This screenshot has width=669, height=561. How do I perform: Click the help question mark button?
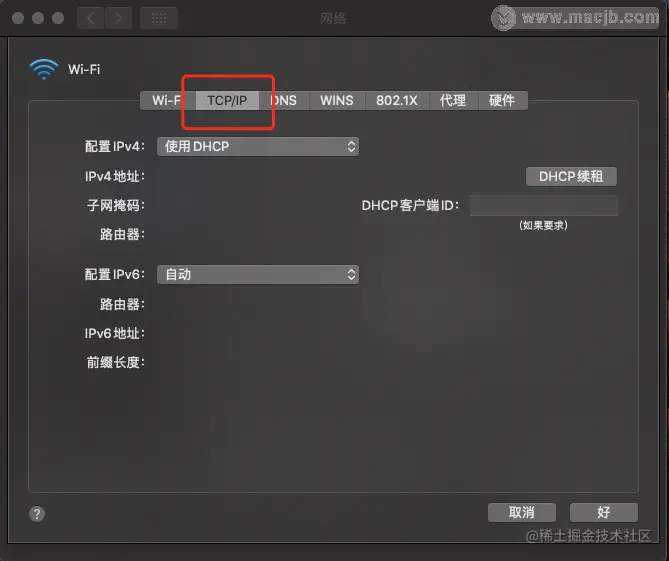click(x=37, y=514)
